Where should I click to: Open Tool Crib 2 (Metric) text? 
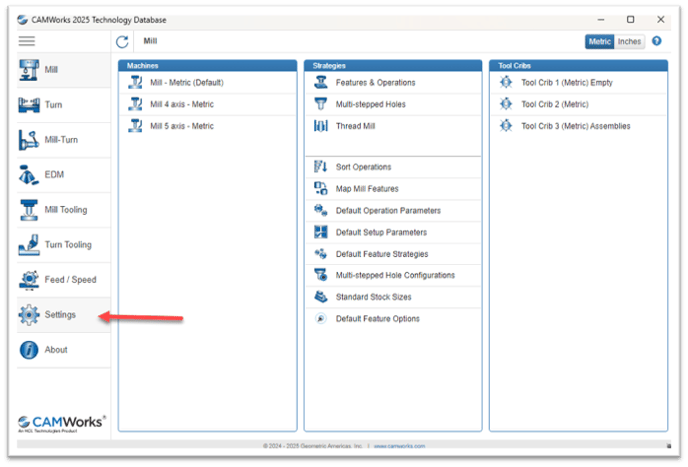tap(555, 104)
